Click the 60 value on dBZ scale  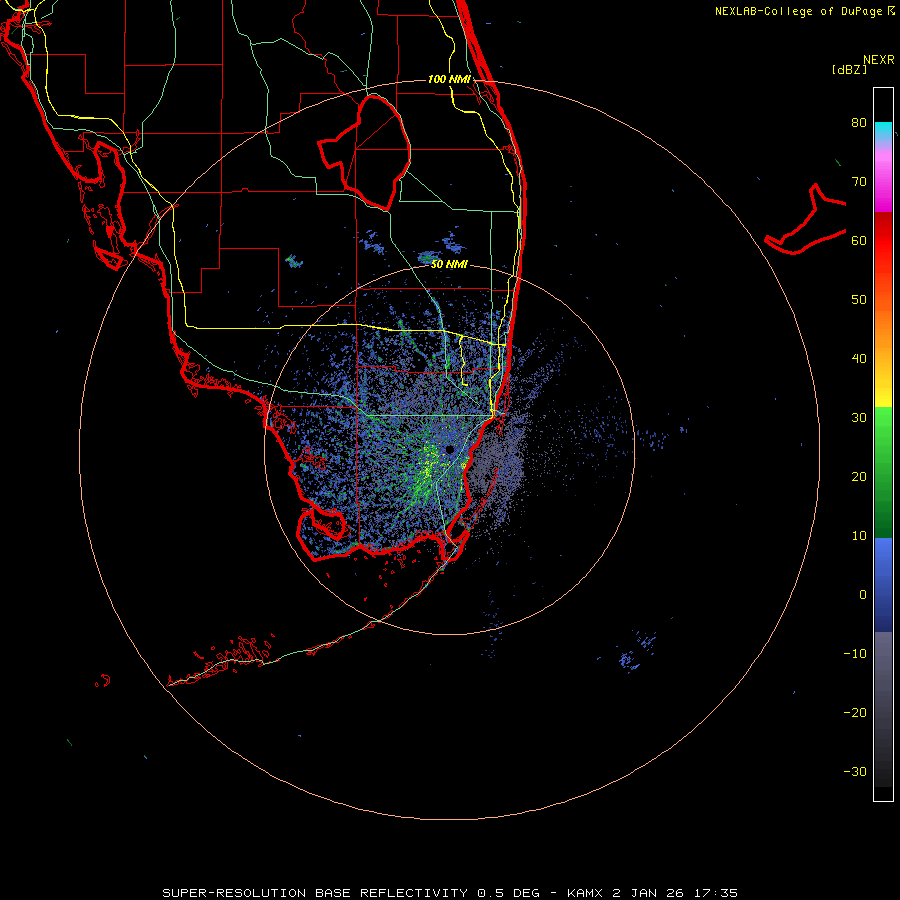click(859, 240)
